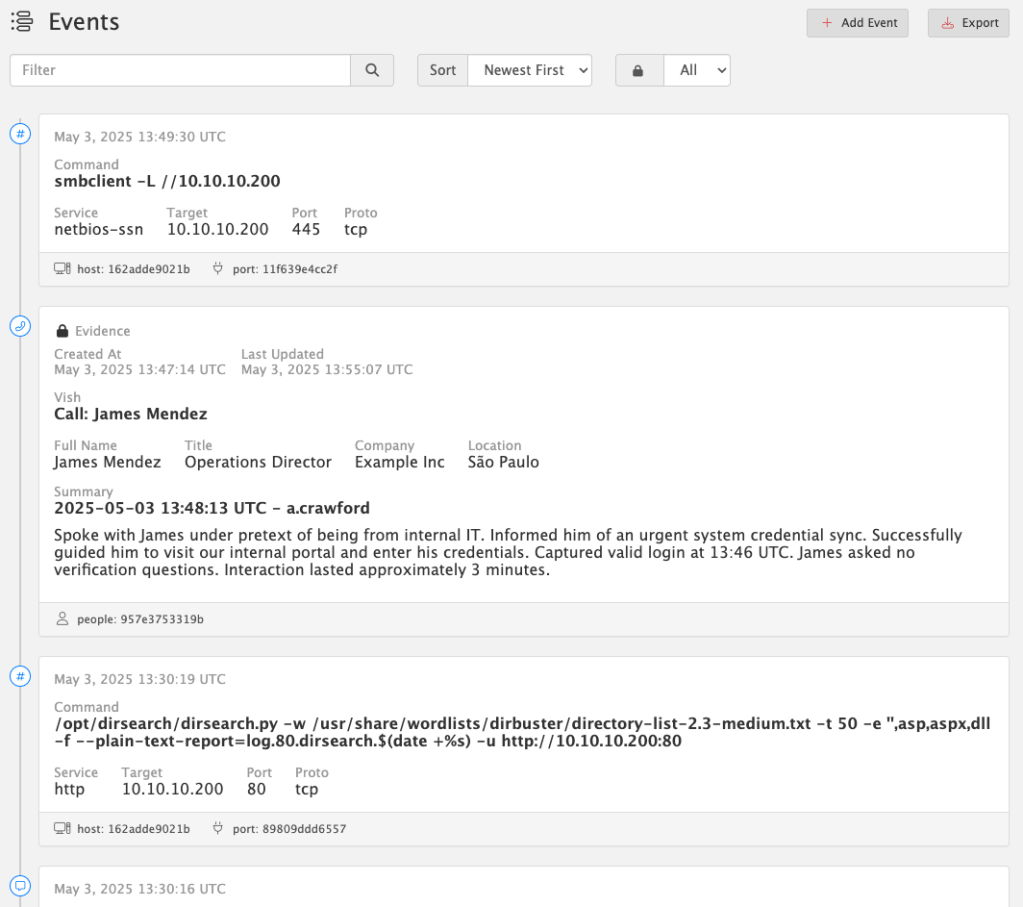Open the Newest First sort dropdown

(529, 70)
